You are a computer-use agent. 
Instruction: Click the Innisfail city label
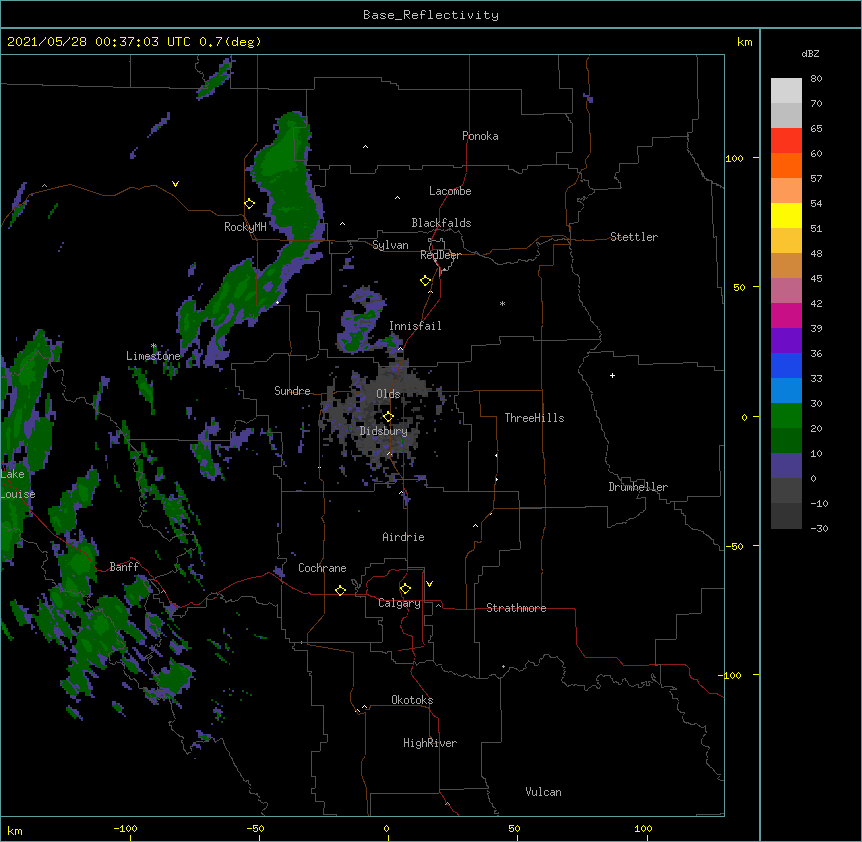[x=415, y=326]
